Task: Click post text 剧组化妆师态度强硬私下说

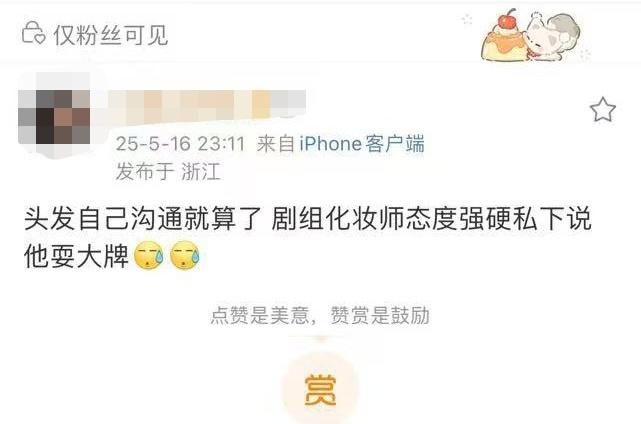Action: point(431,219)
